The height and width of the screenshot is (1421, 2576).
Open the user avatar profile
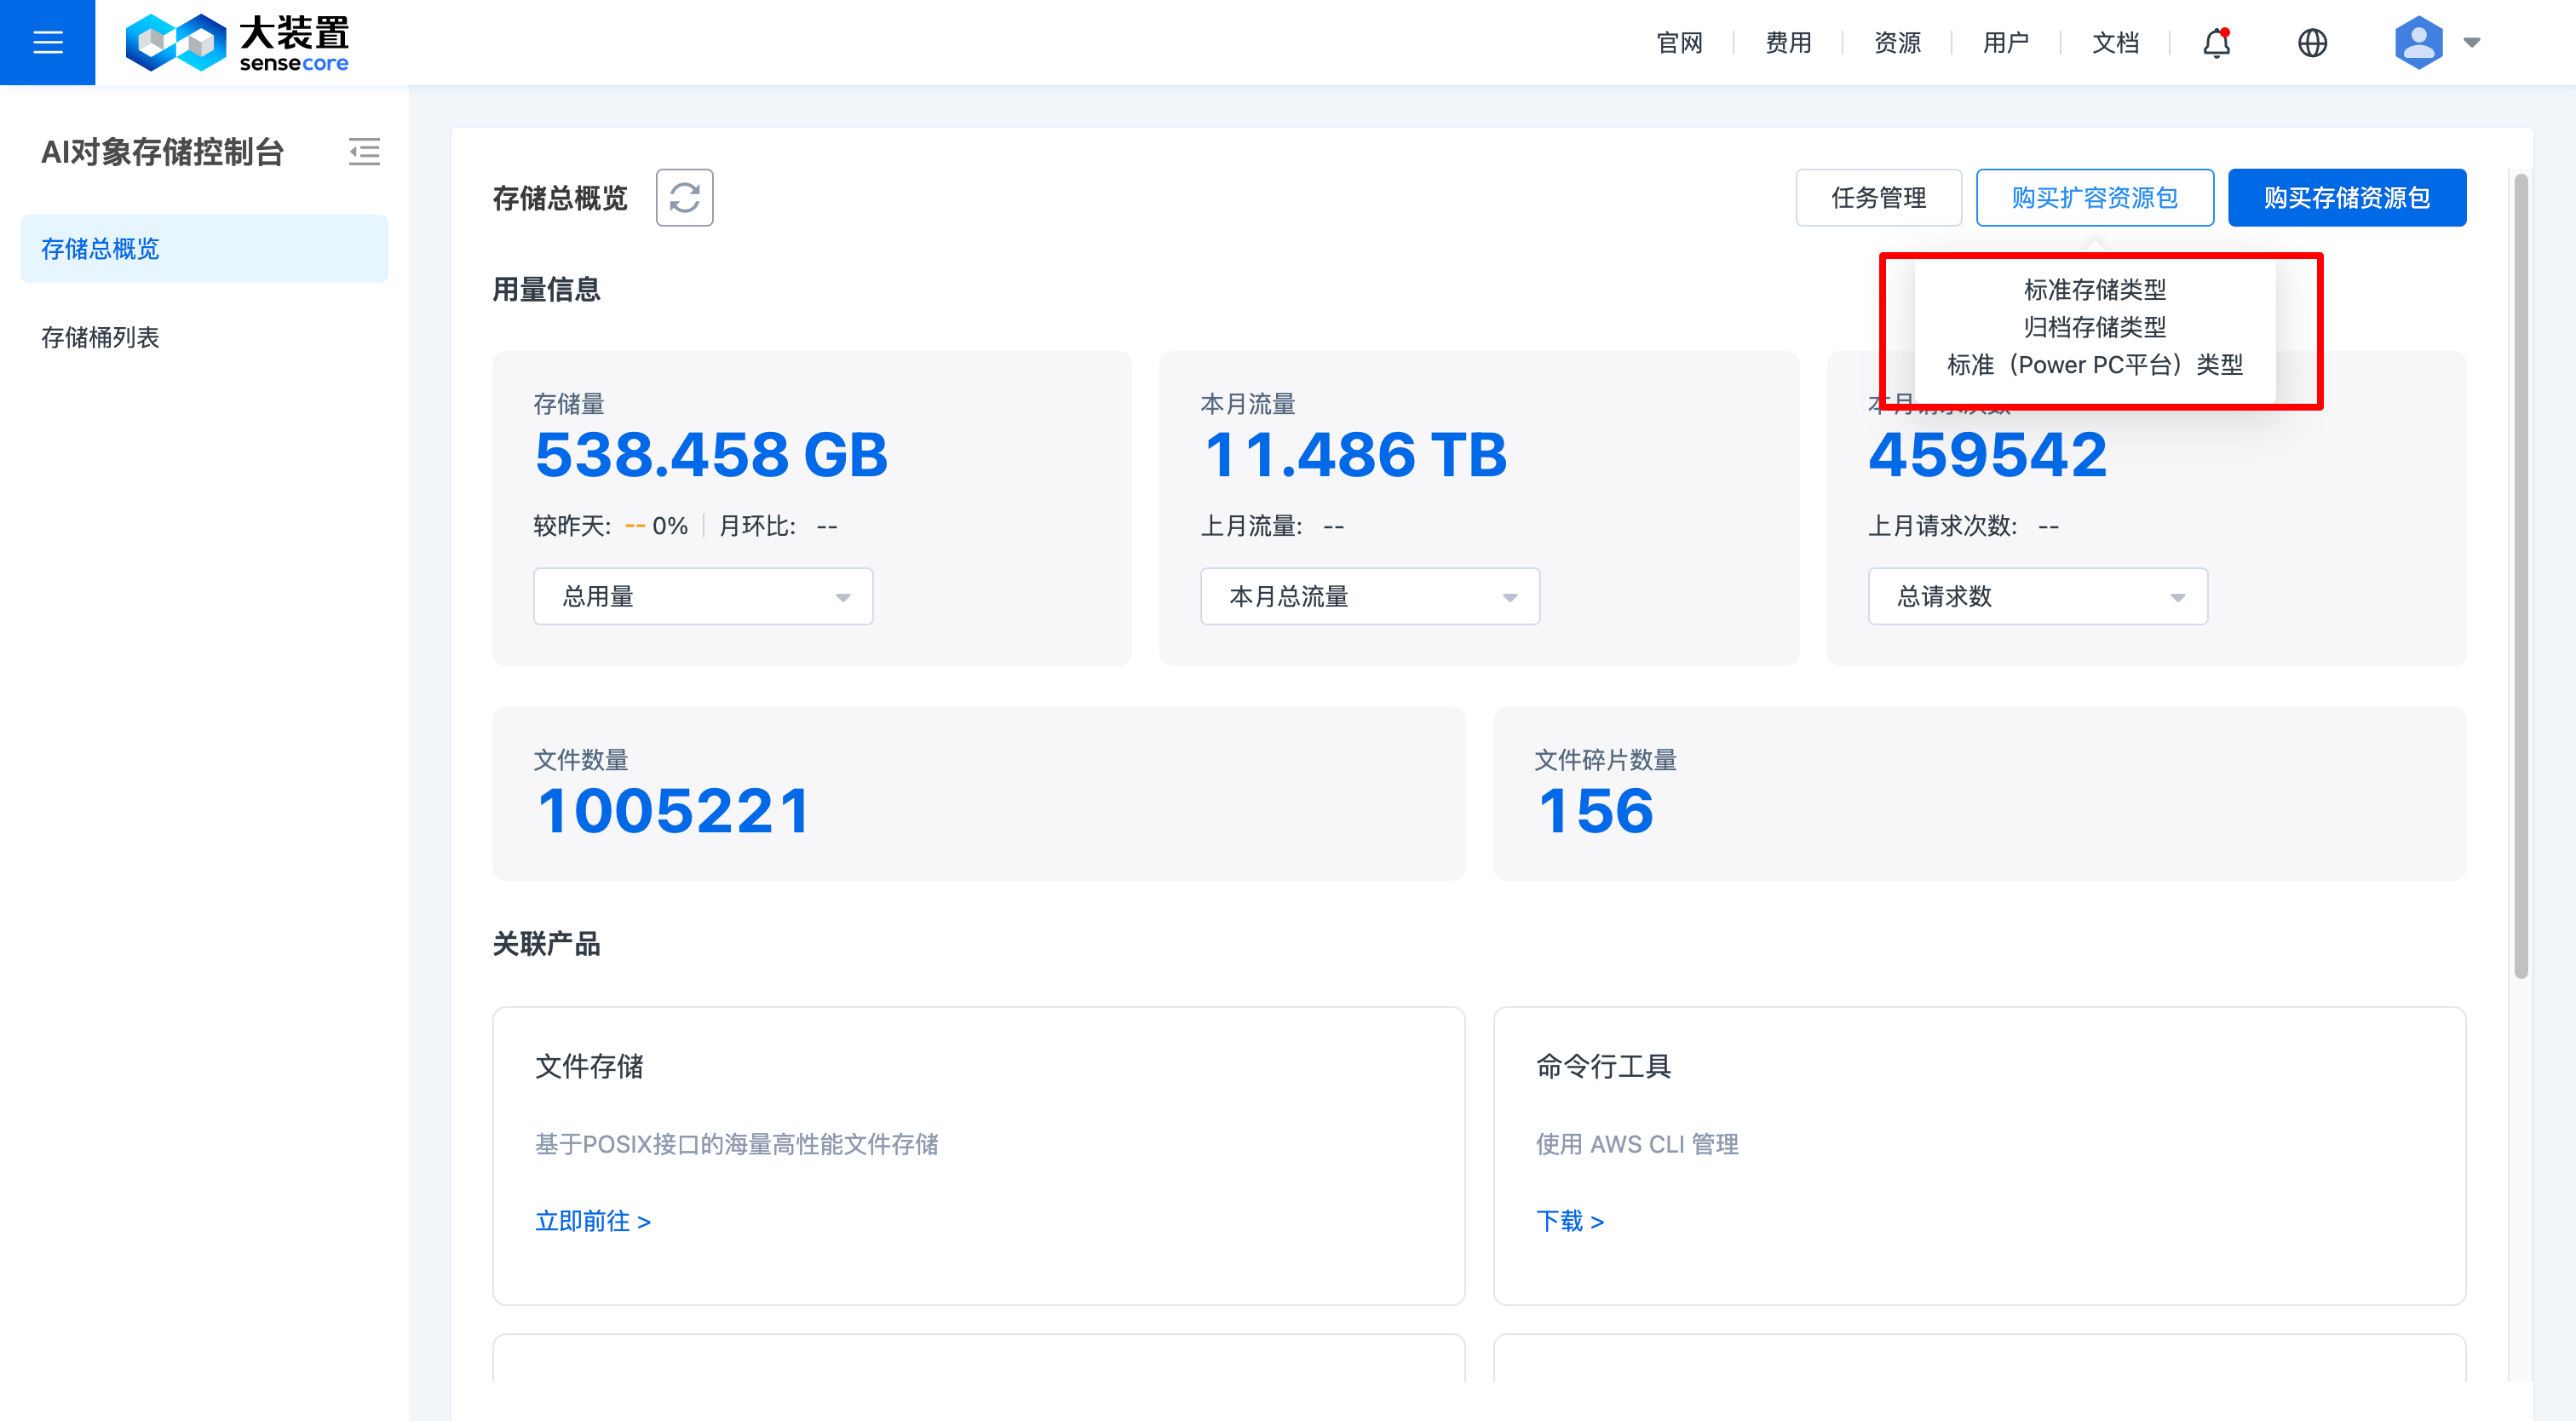click(x=2418, y=42)
